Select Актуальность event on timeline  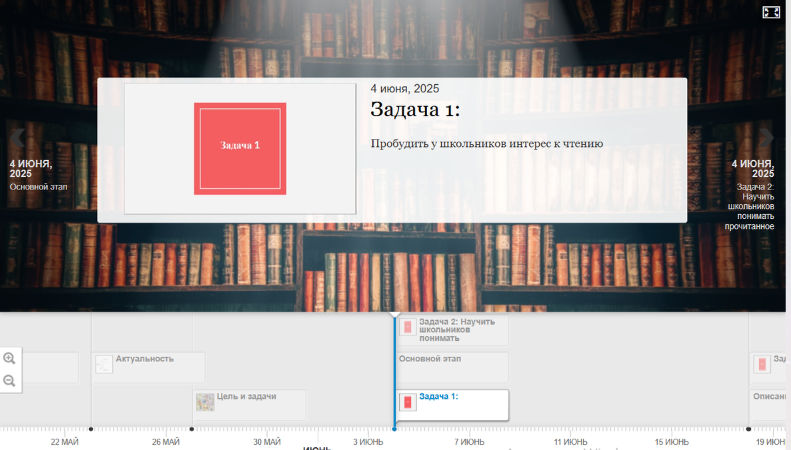coord(148,367)
